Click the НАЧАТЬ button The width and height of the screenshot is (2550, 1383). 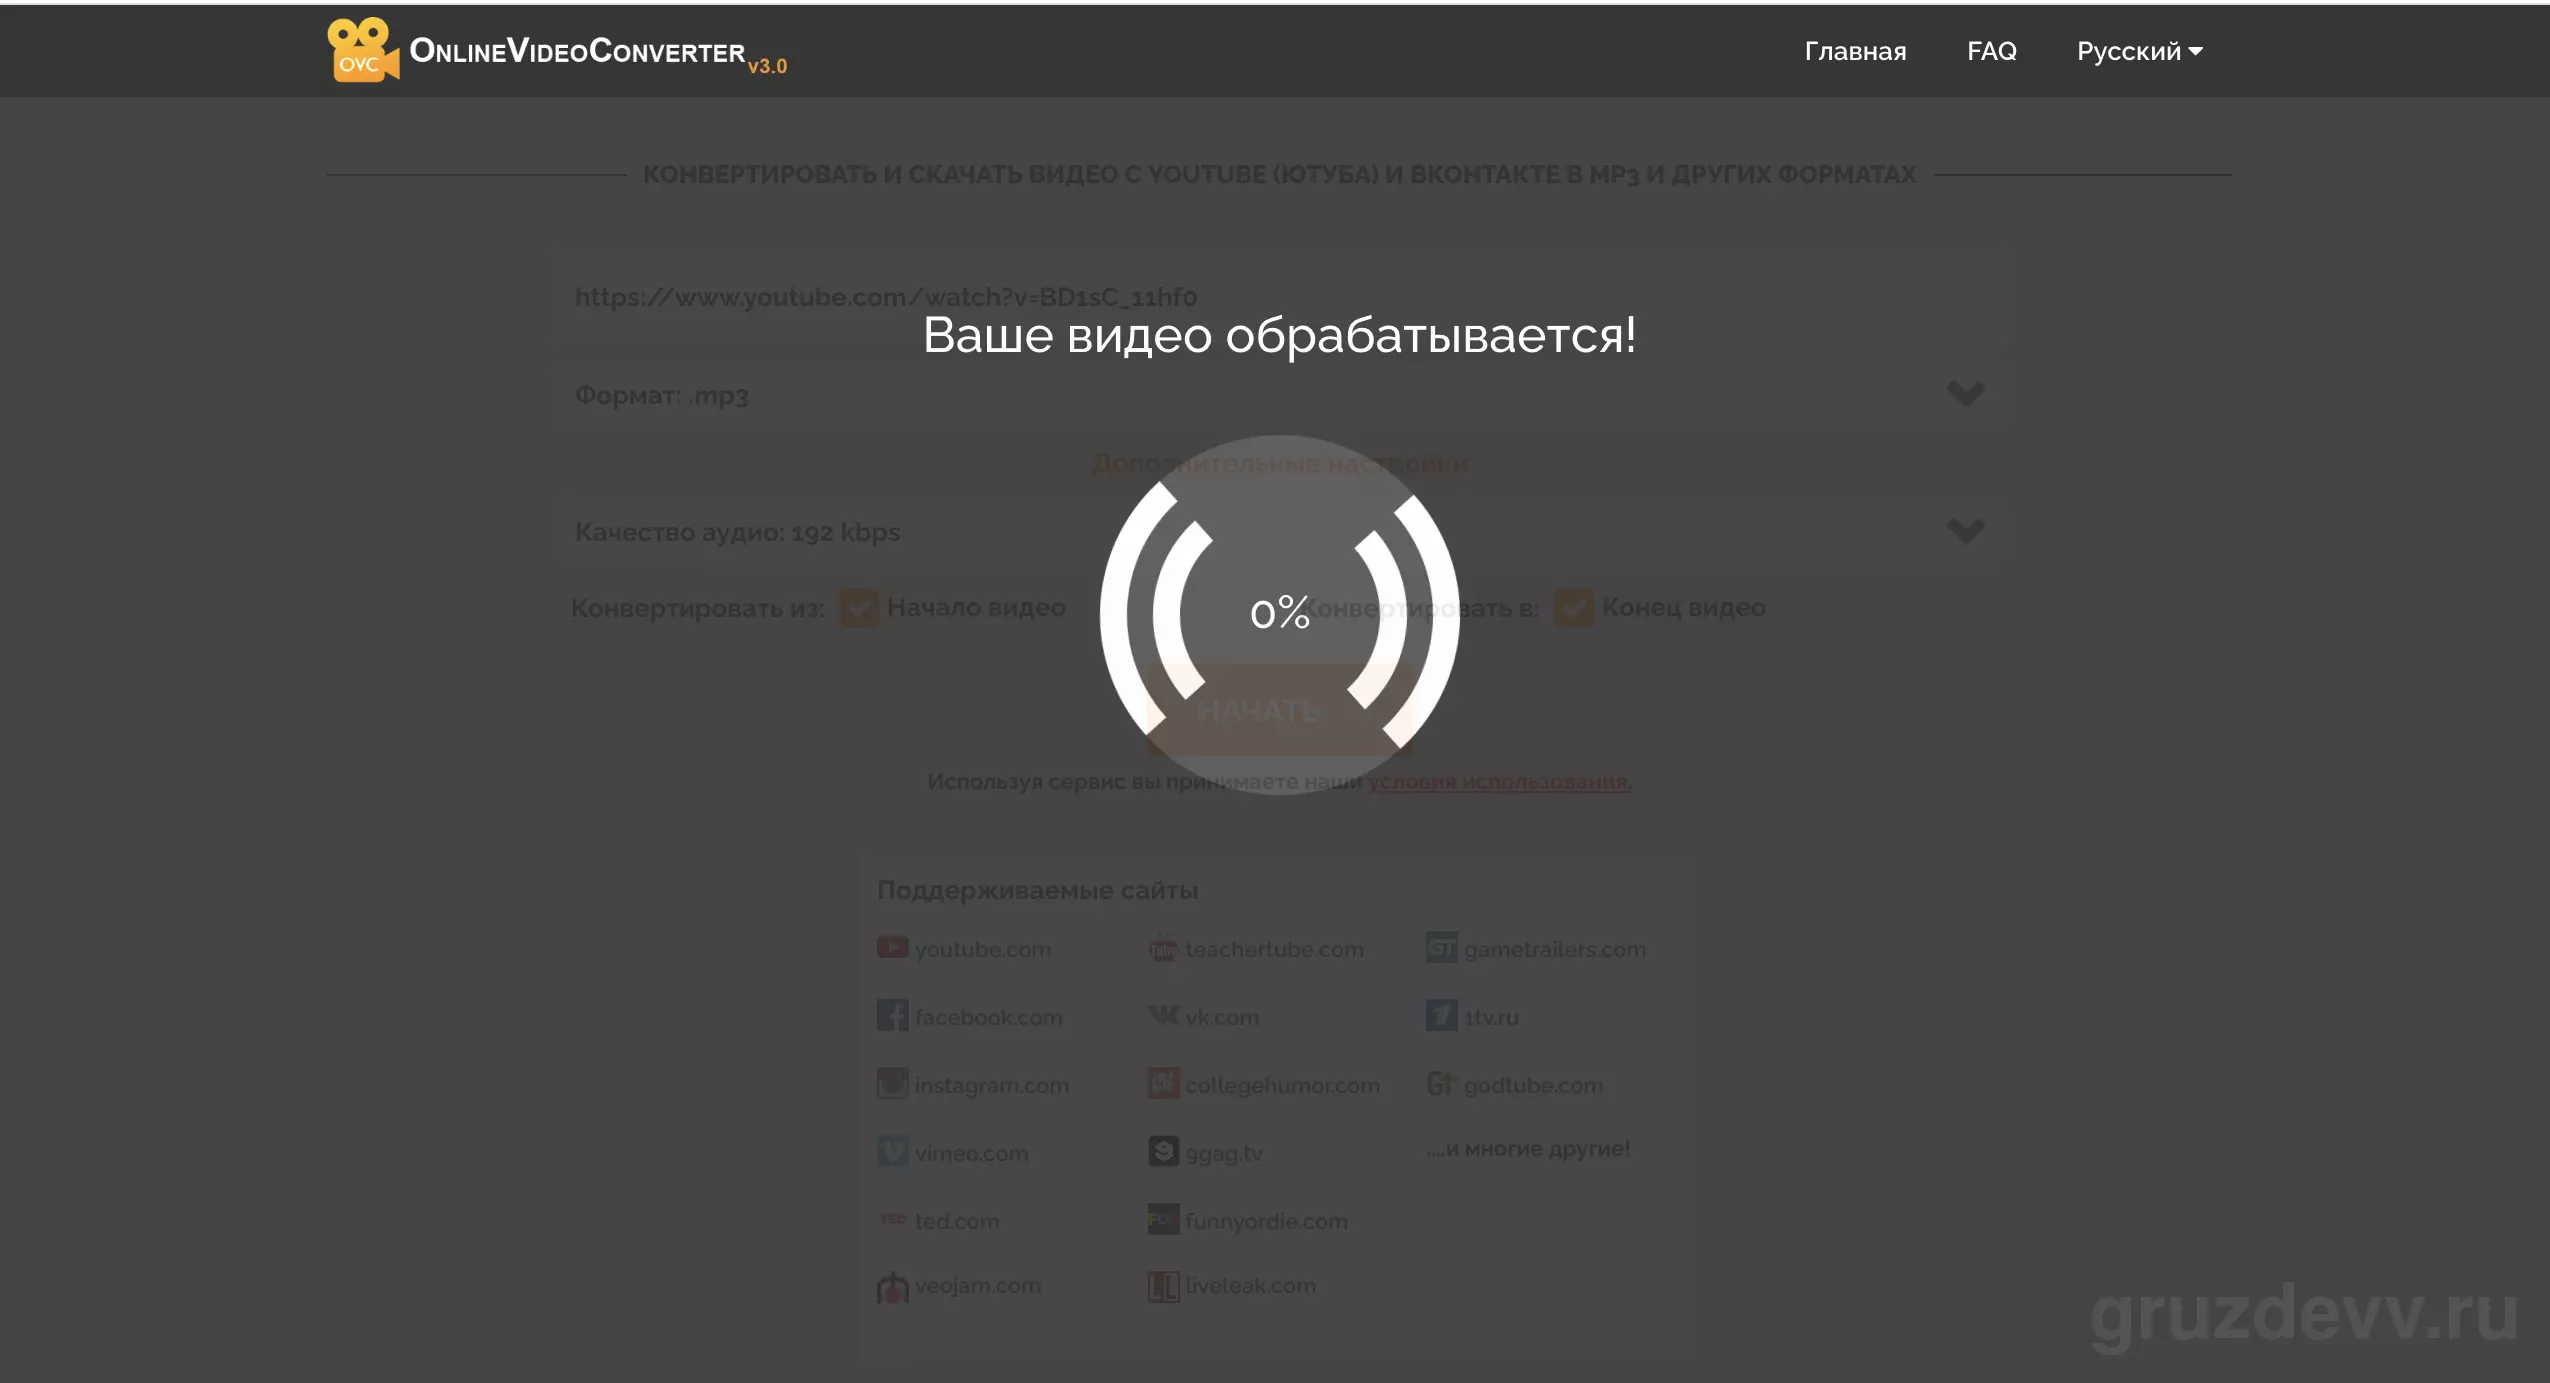tap(1279, 710)
